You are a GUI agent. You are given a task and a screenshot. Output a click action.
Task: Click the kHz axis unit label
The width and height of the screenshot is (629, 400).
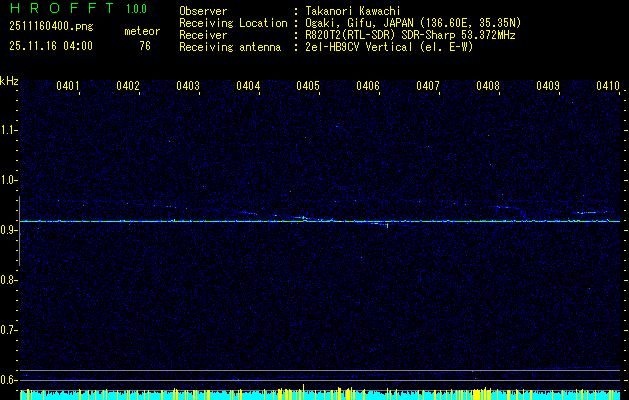coord(9,80)
